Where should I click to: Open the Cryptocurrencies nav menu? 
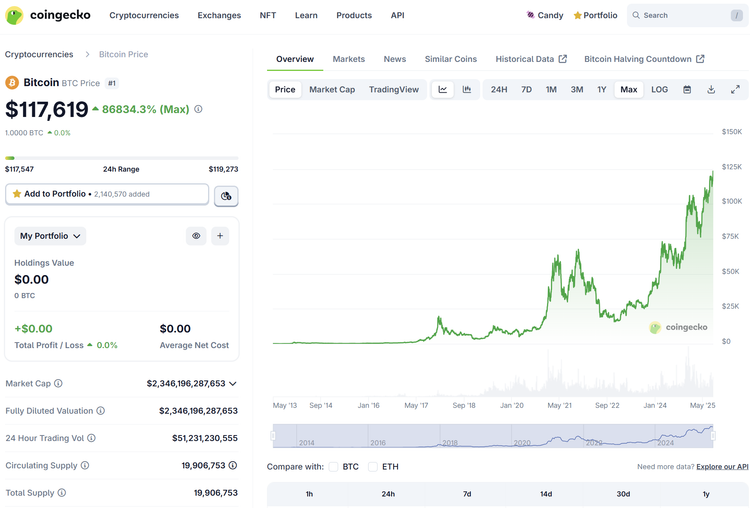144,15
